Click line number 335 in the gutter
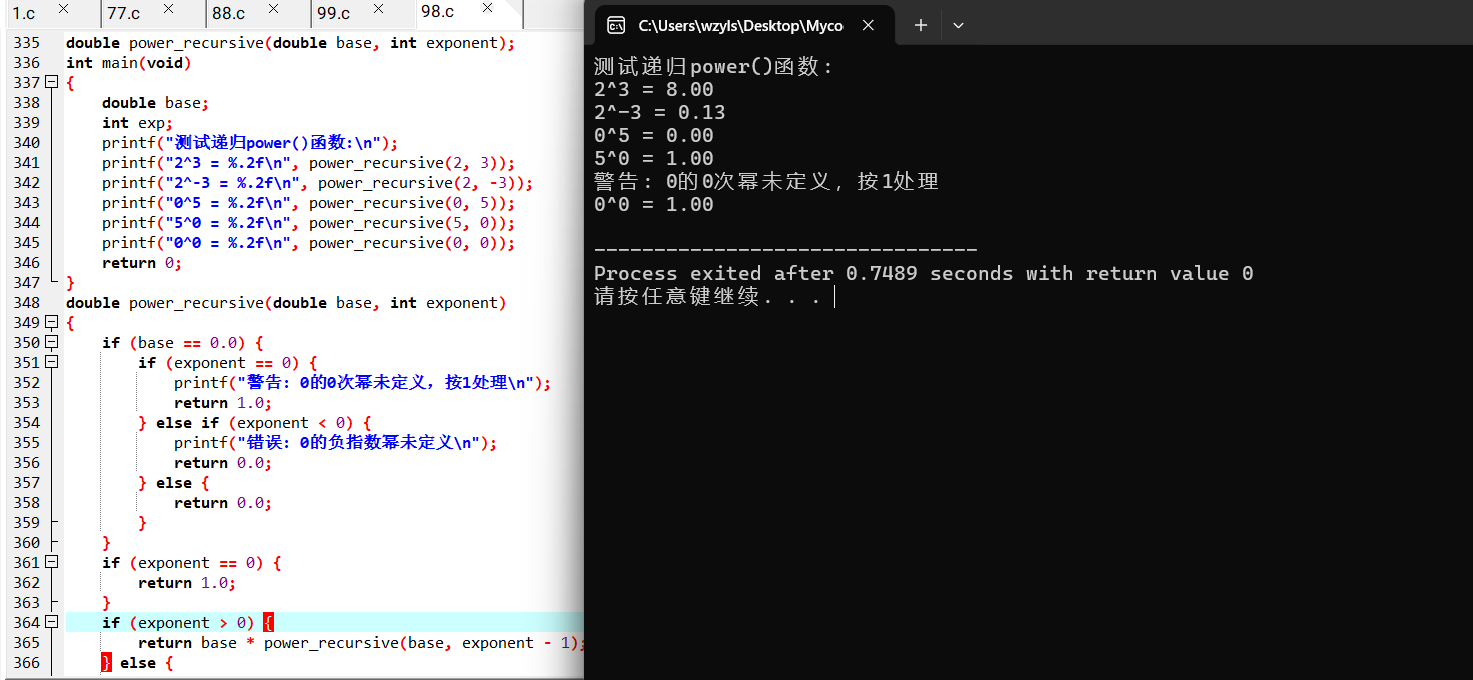This screenshot has width=1473, height=680. click(x=27, y=43)
